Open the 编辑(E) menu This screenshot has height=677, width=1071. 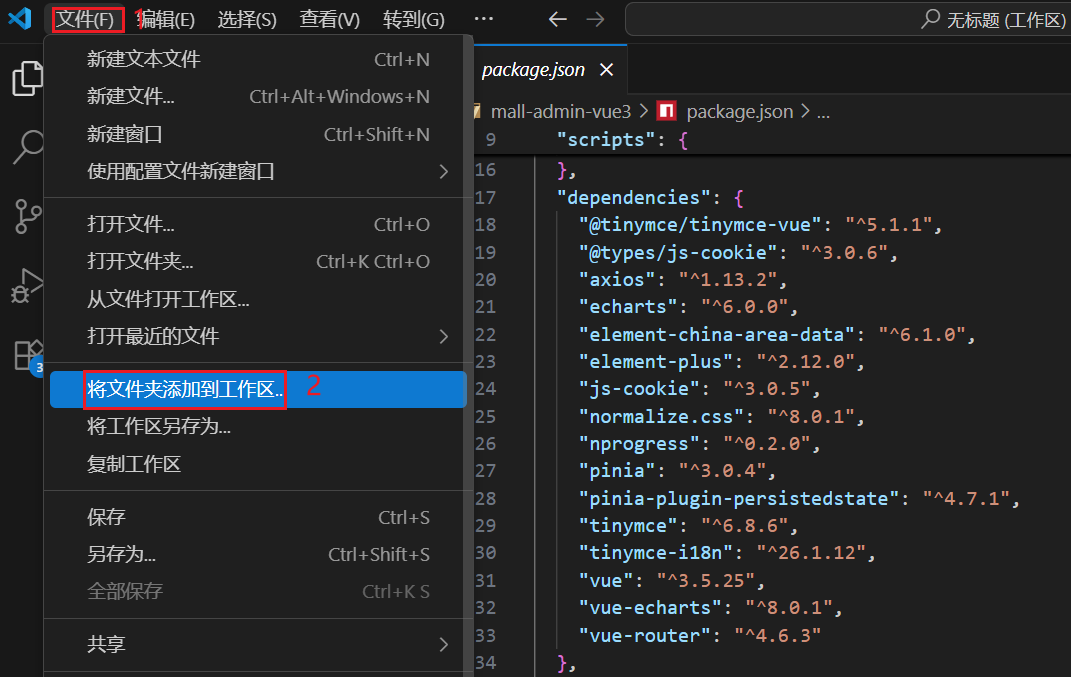point(166,19)
